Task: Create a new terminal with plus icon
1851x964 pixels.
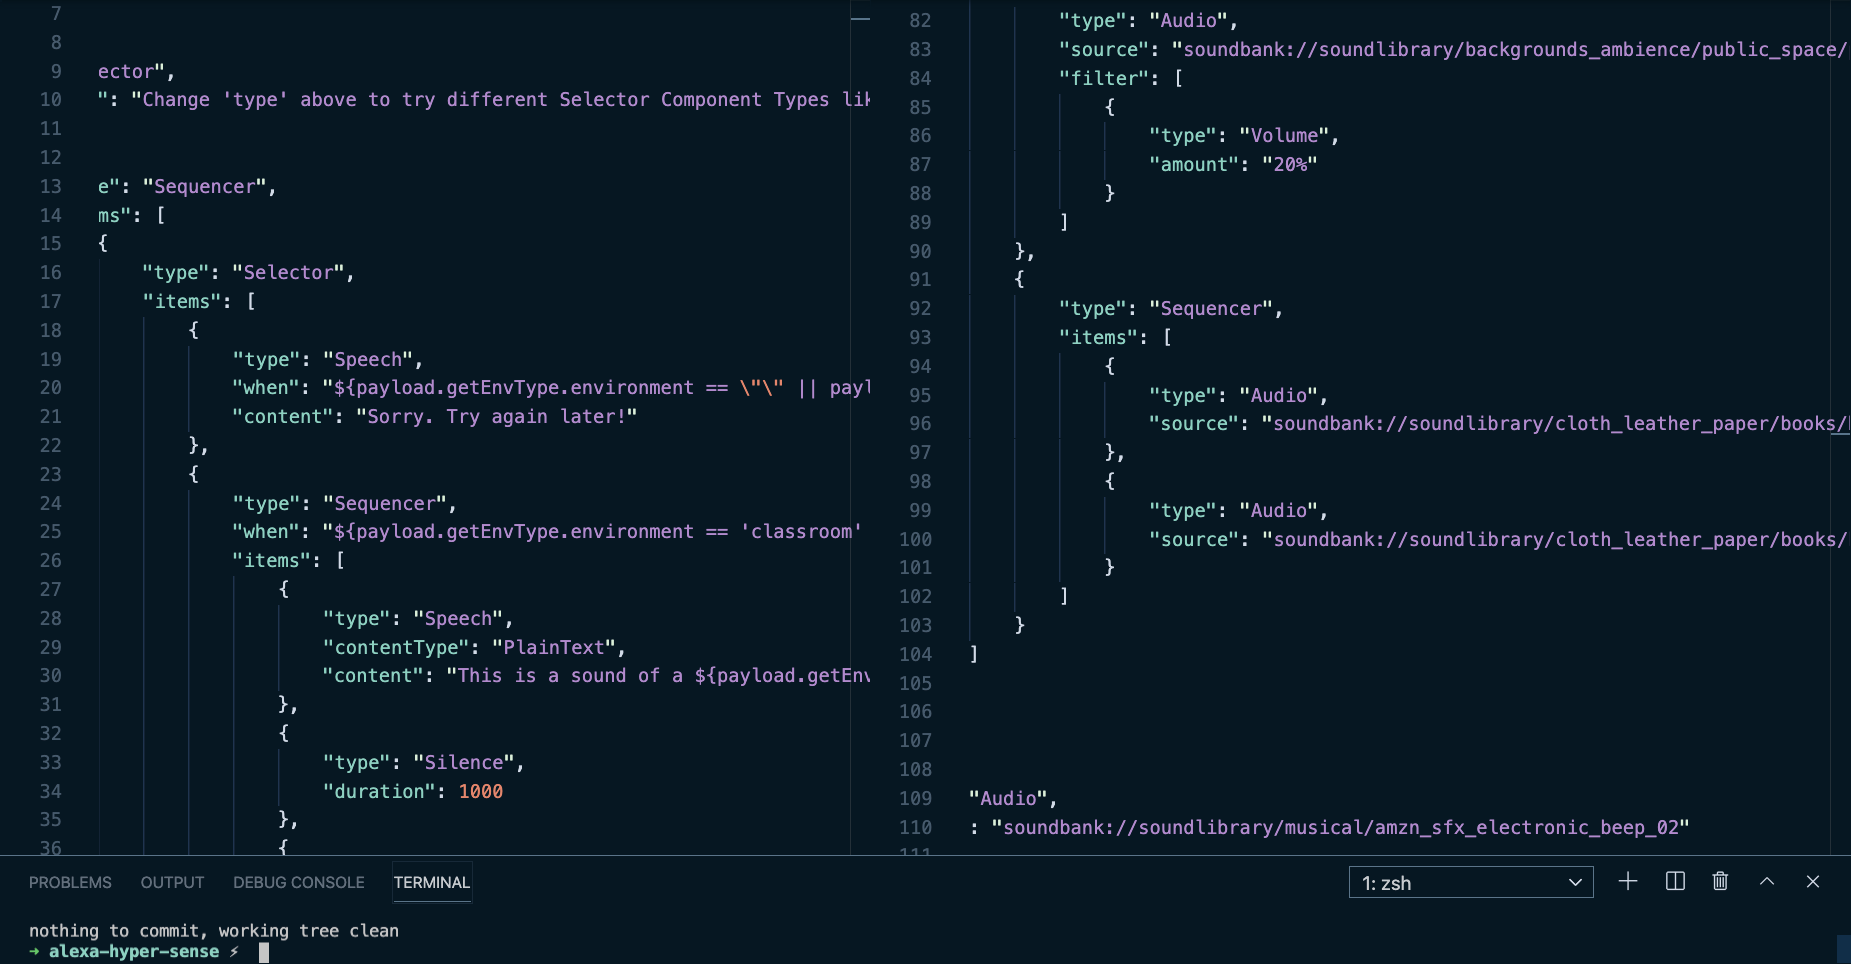Action: [1628, 881]
